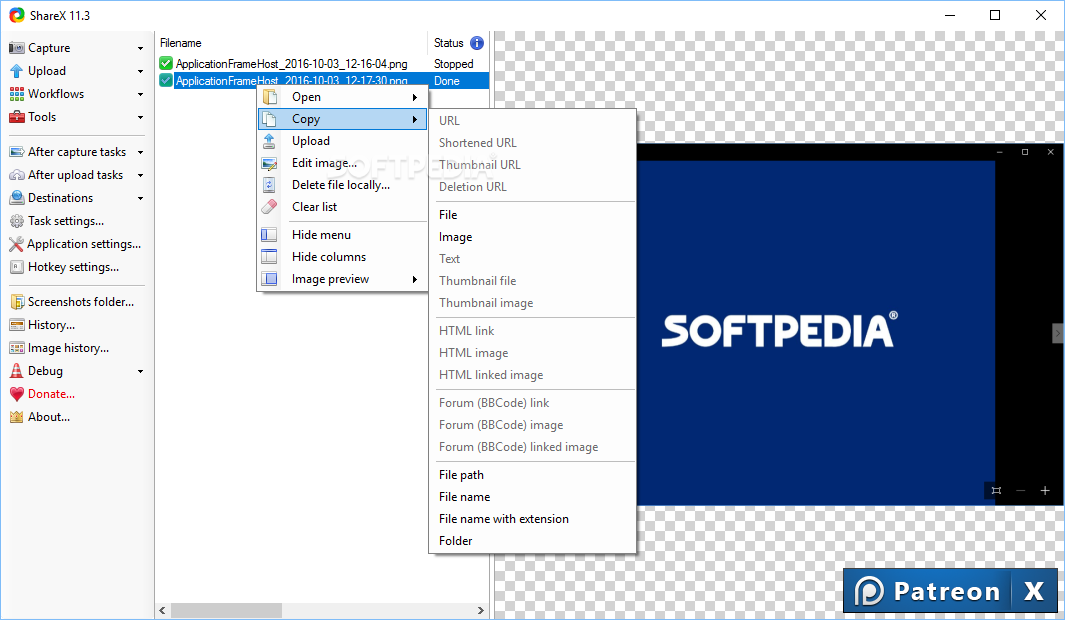
Task: Expand the Tools dropdown arrow
Action: [141, 117]
